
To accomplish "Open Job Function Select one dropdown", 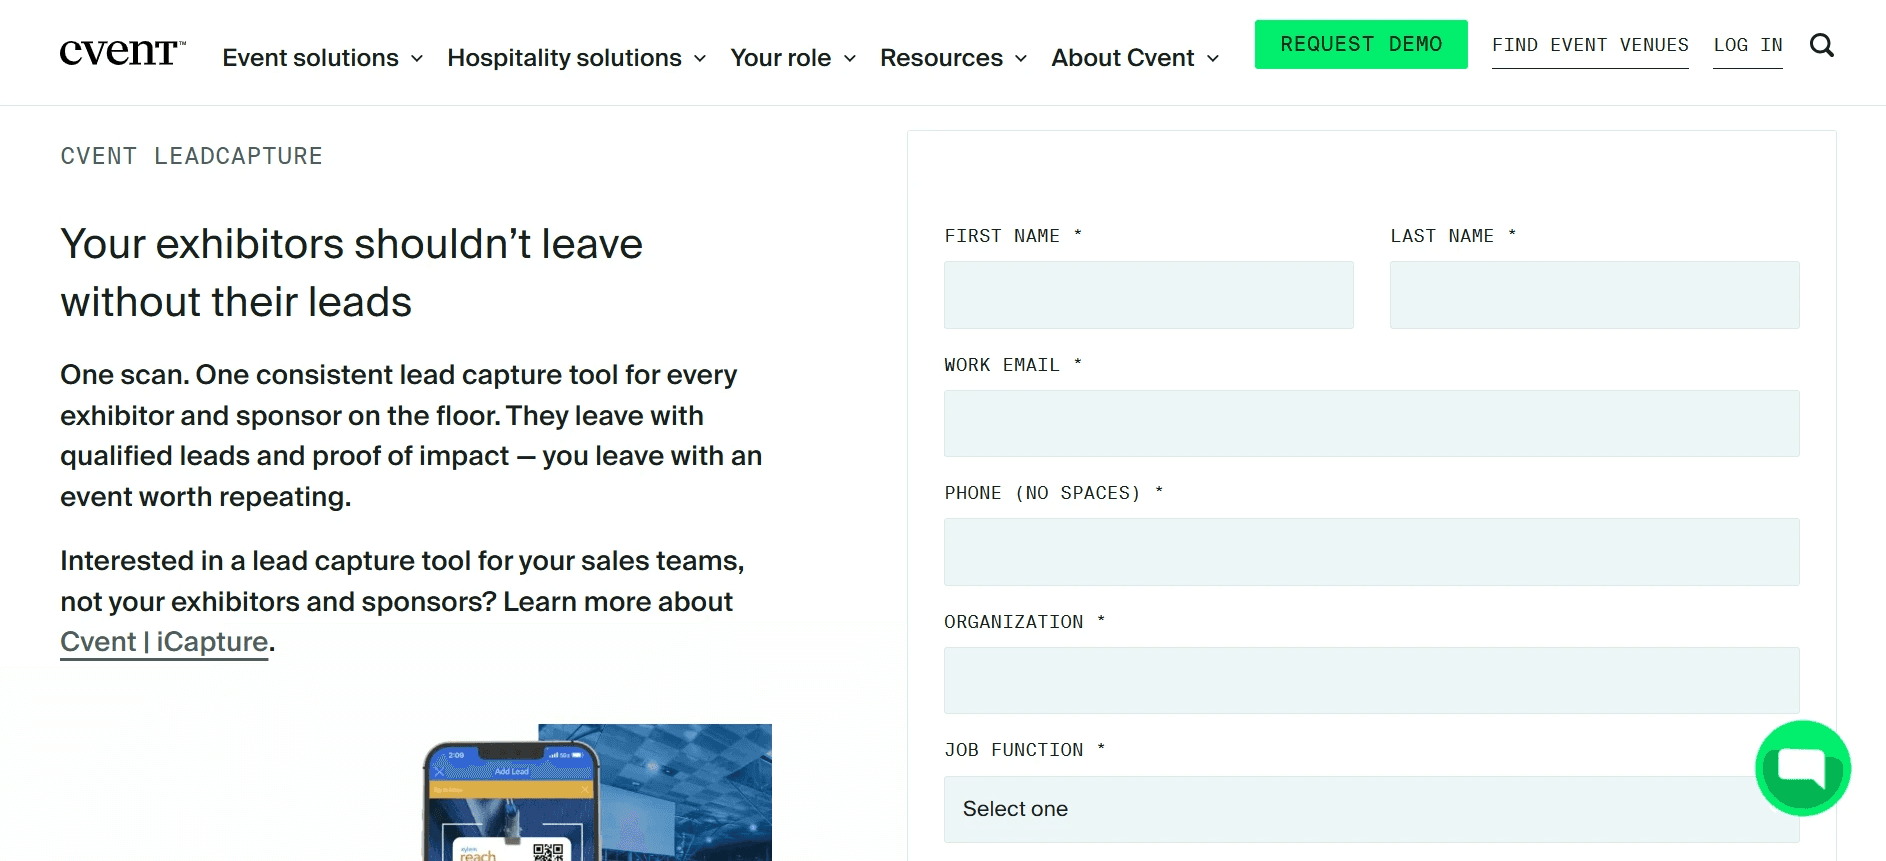I will pyautogui.click(x=1372, y=809).
